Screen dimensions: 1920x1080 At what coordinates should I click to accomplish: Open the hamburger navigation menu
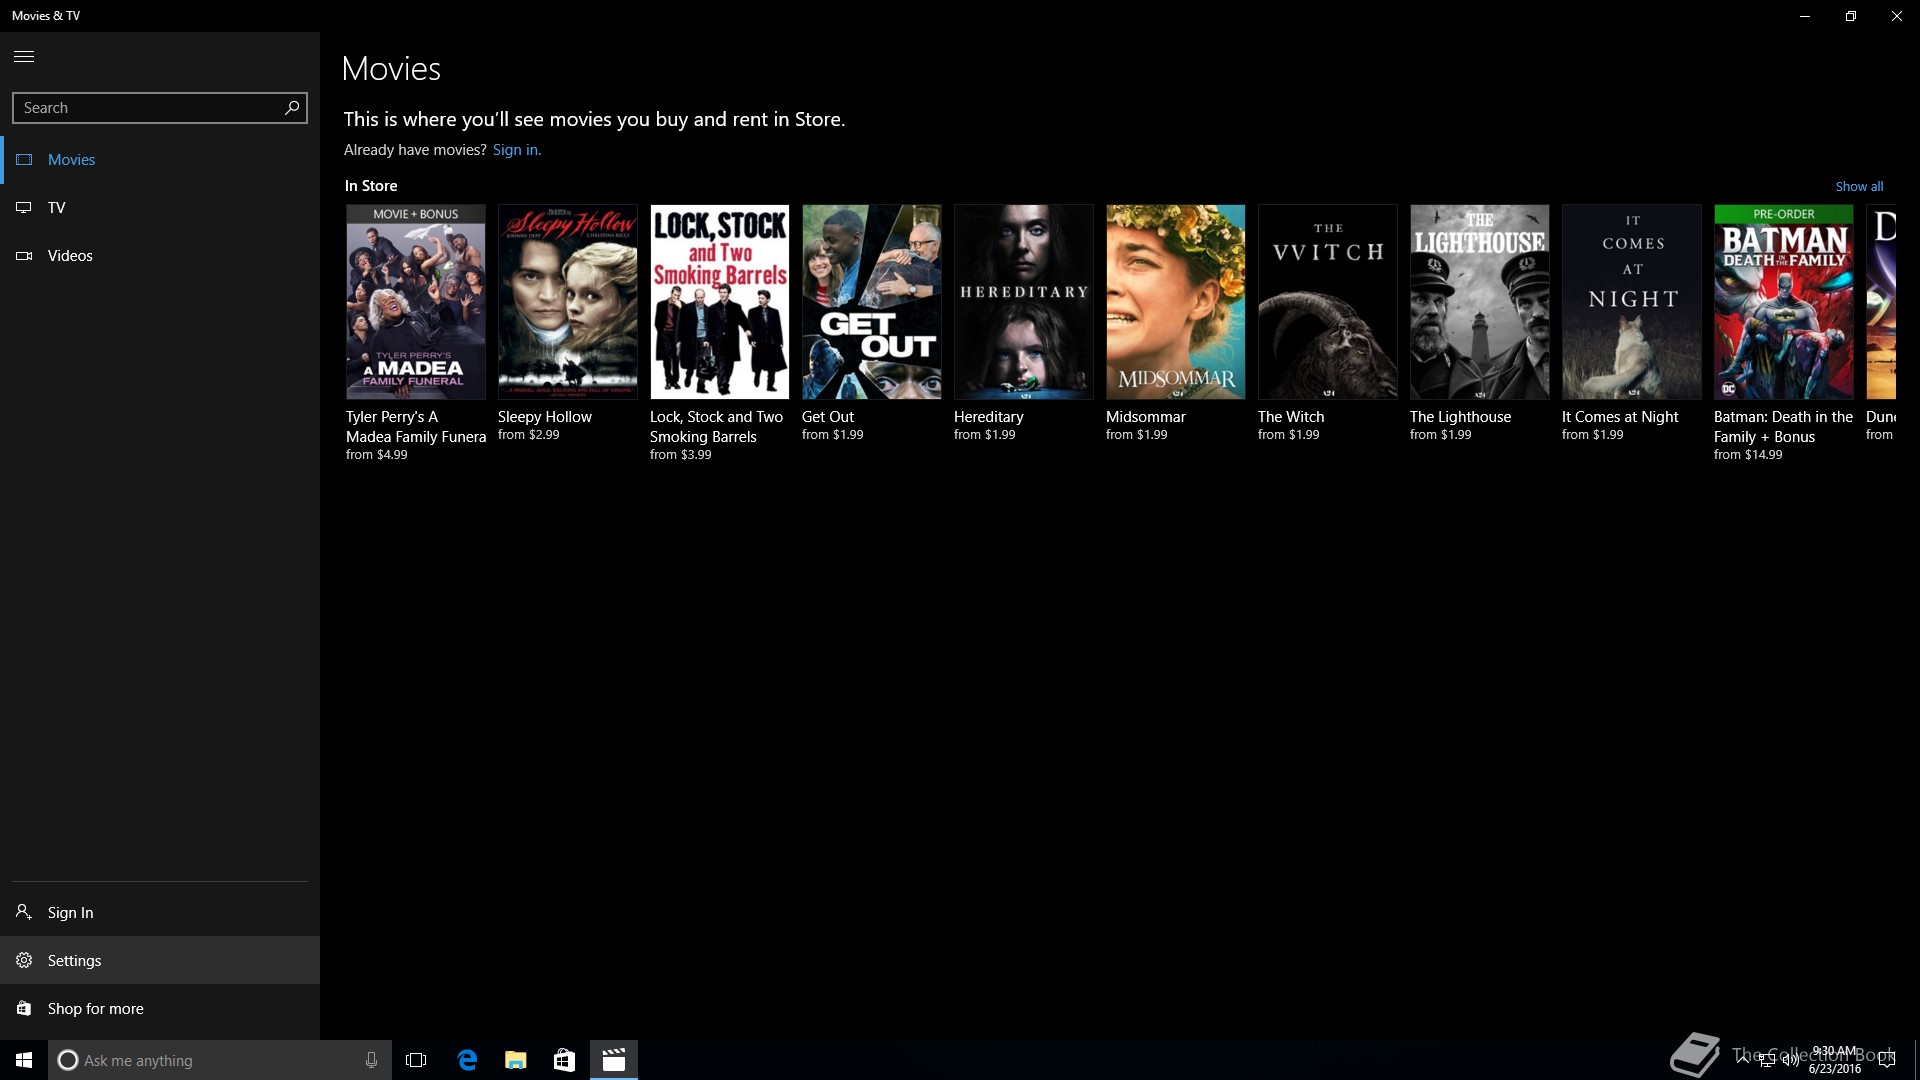click(24, 56)
